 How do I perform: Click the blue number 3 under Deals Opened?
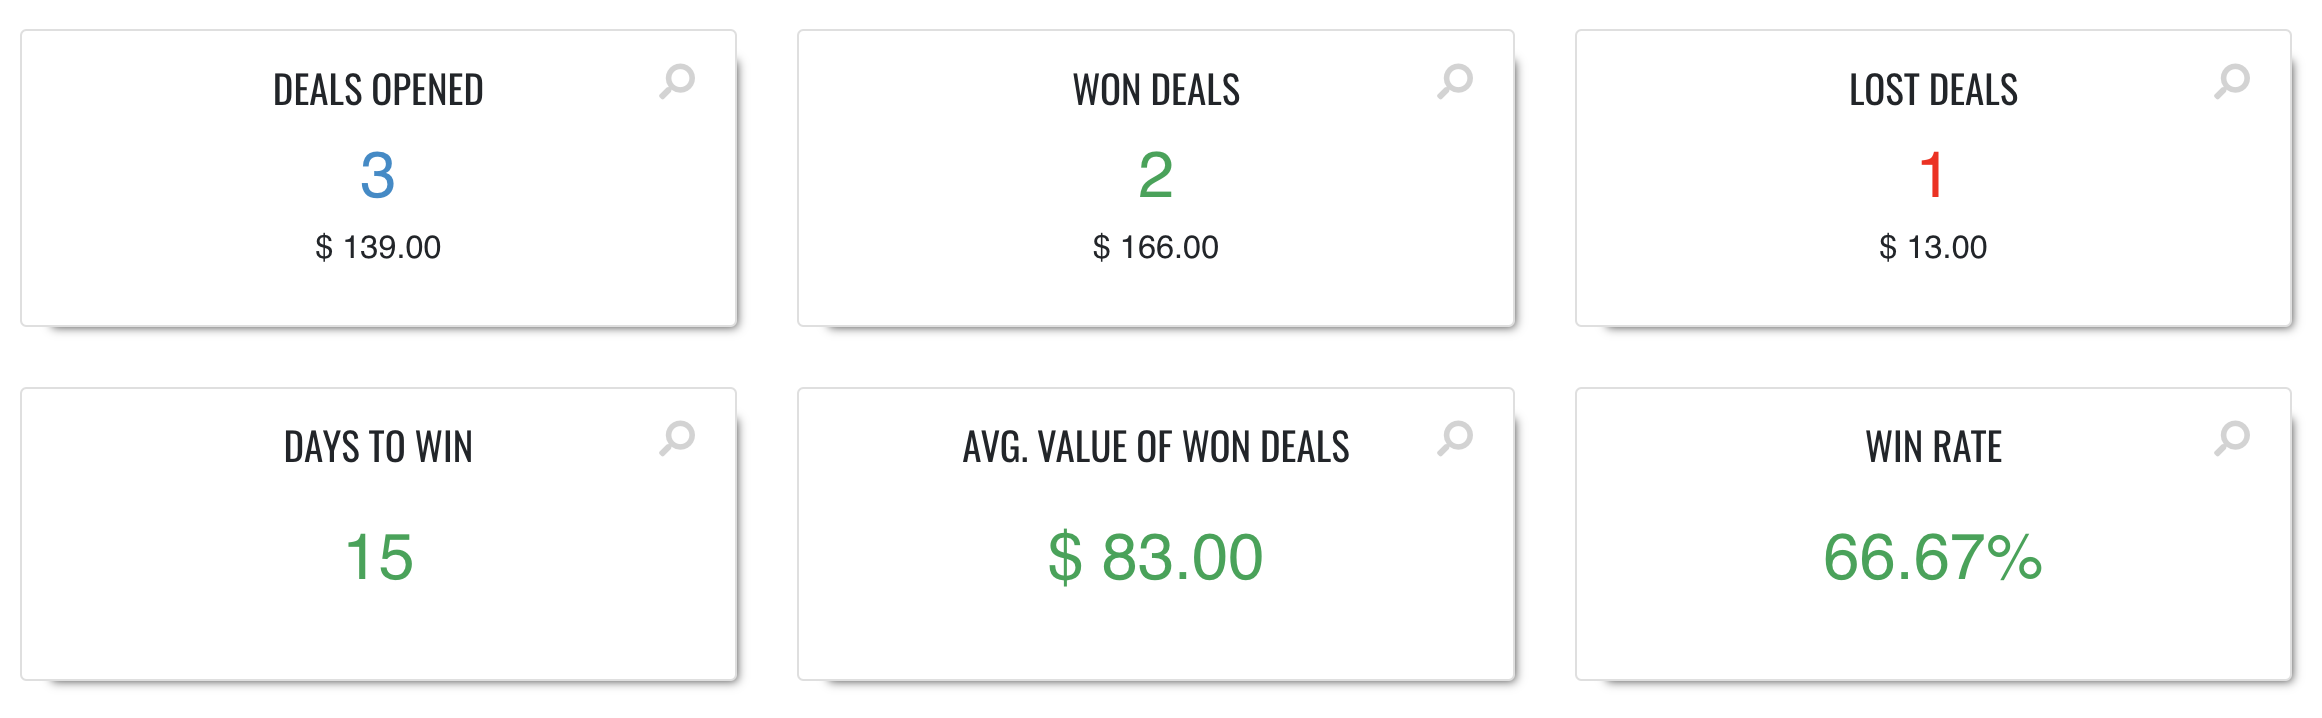(378, 175)
